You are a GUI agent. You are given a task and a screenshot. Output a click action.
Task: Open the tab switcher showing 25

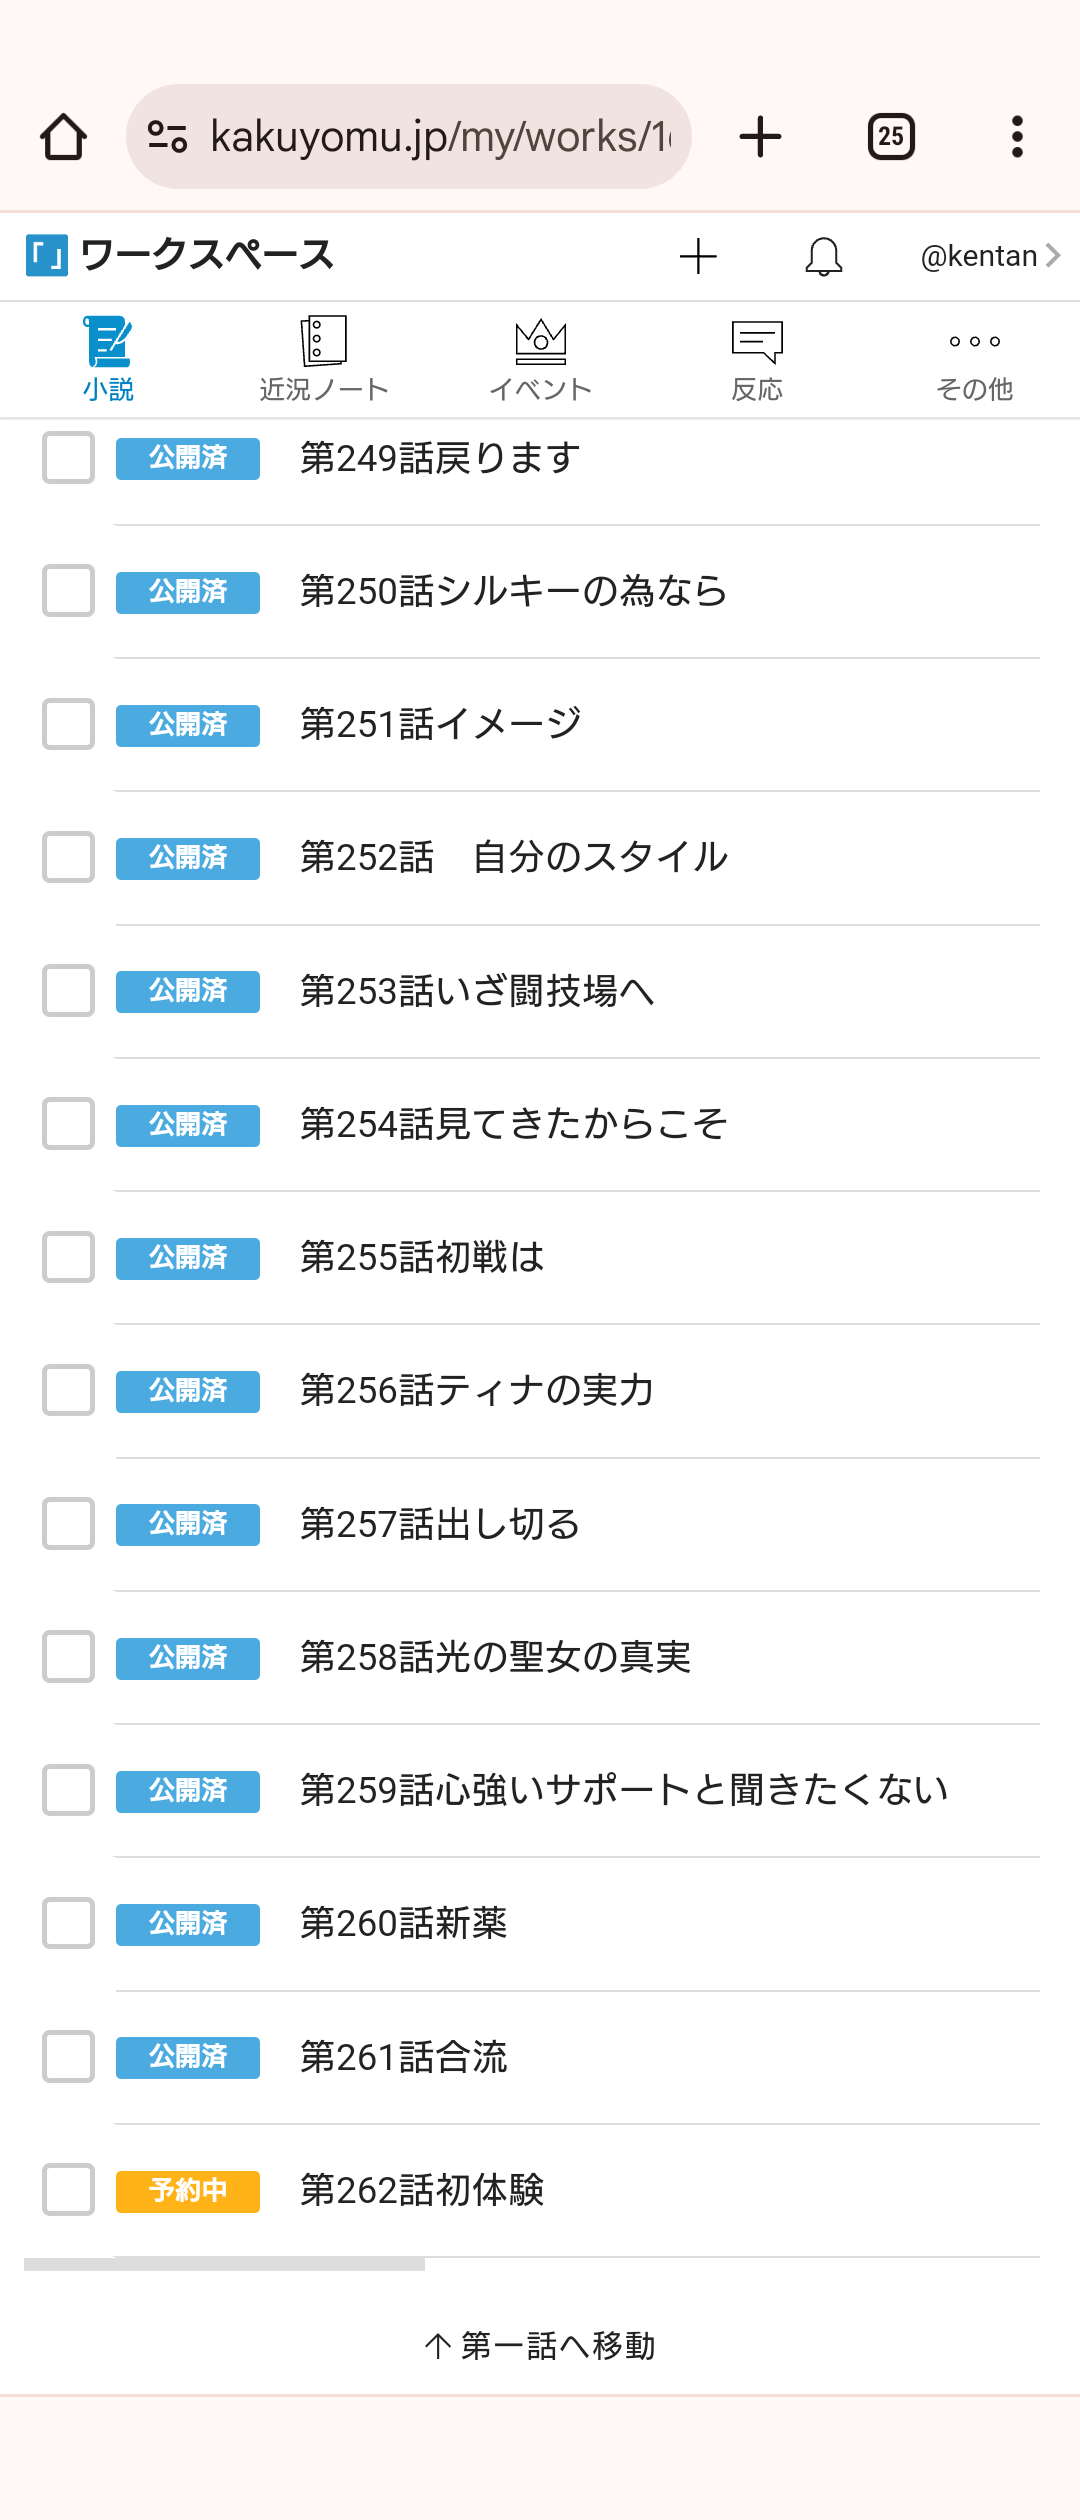tap(891, 137)
